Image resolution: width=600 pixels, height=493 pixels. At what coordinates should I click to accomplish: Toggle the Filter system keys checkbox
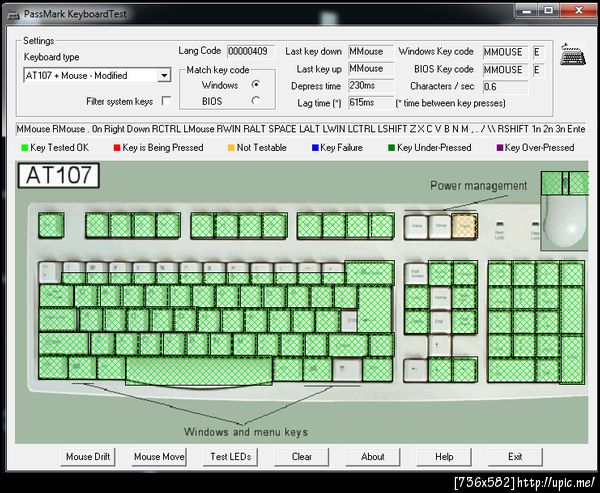pyautogui.click(x=166, y=101)
